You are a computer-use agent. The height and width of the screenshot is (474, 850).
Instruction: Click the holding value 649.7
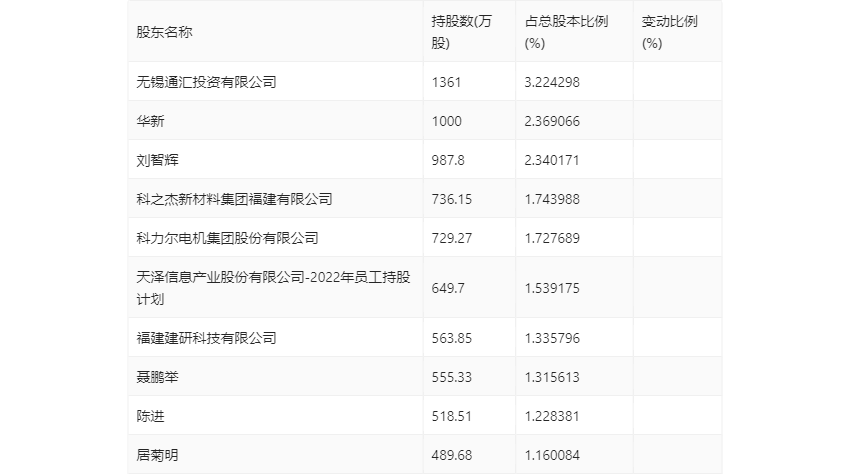coord(448,288)
